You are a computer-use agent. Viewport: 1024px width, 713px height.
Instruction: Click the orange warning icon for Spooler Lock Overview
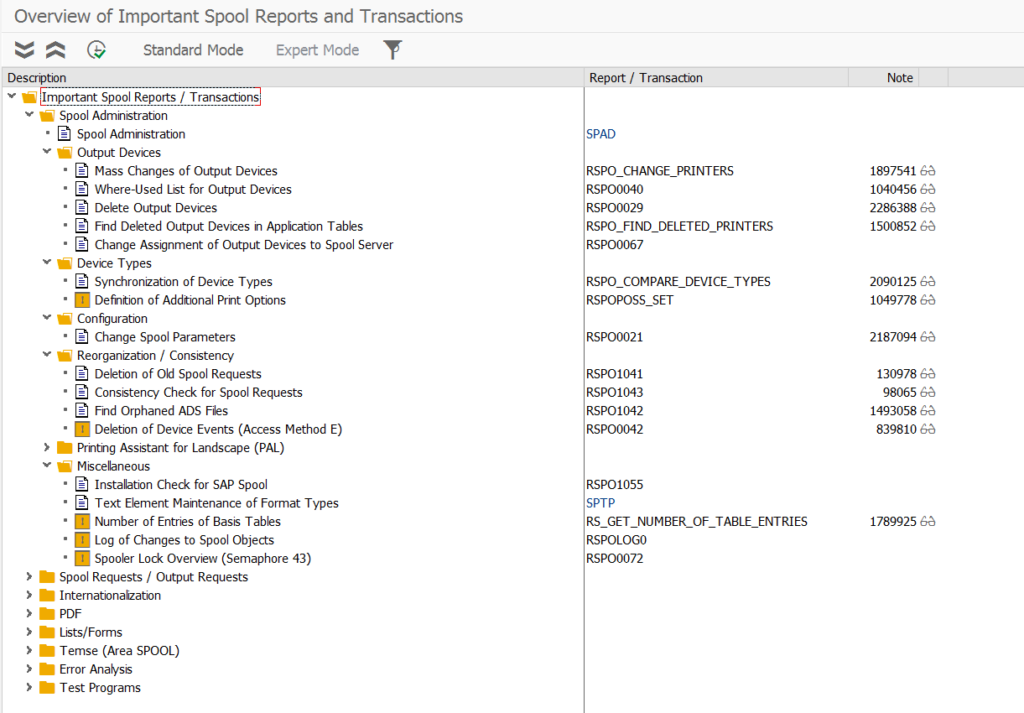point(82,558)
